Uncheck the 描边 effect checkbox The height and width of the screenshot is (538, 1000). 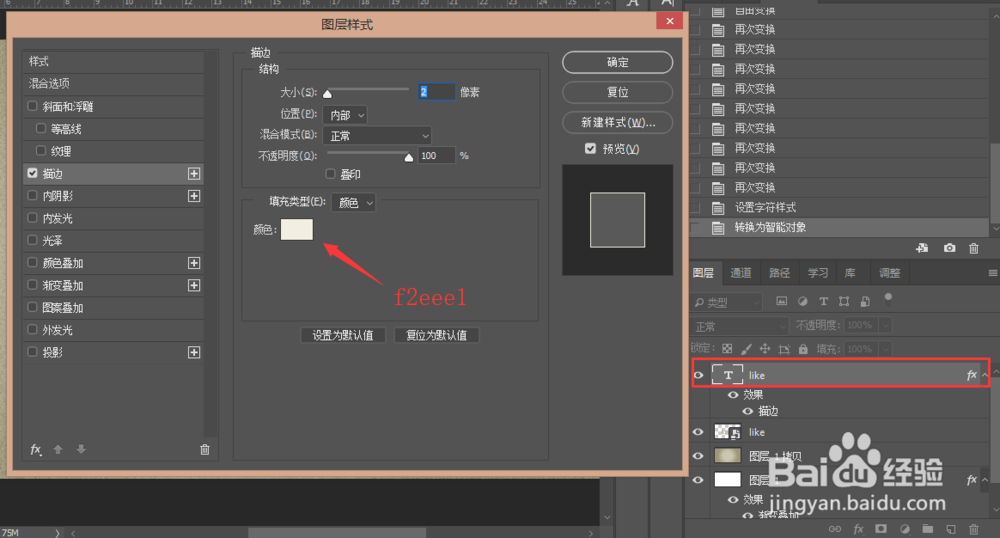(33, 173)
